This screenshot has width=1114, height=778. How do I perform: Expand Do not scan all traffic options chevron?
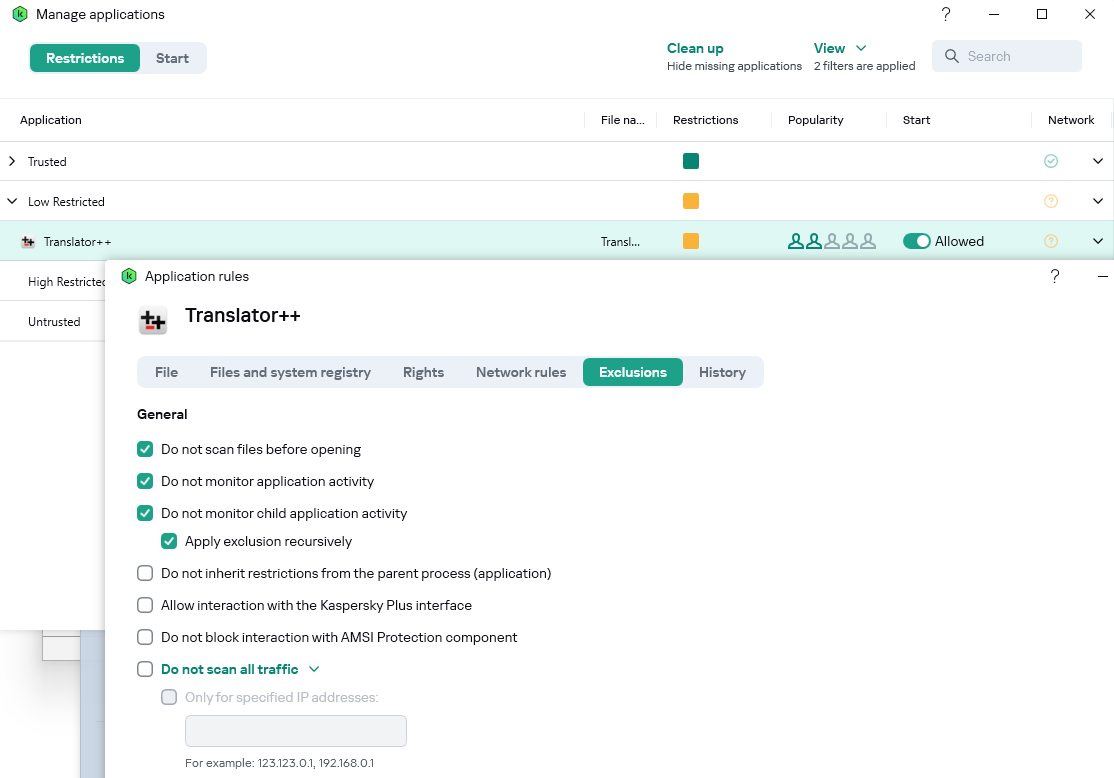314,669
